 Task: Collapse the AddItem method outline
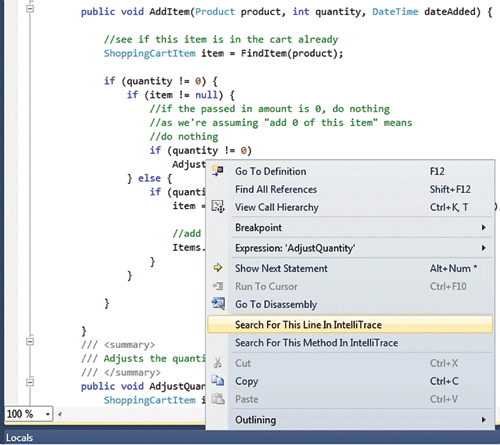30,8
